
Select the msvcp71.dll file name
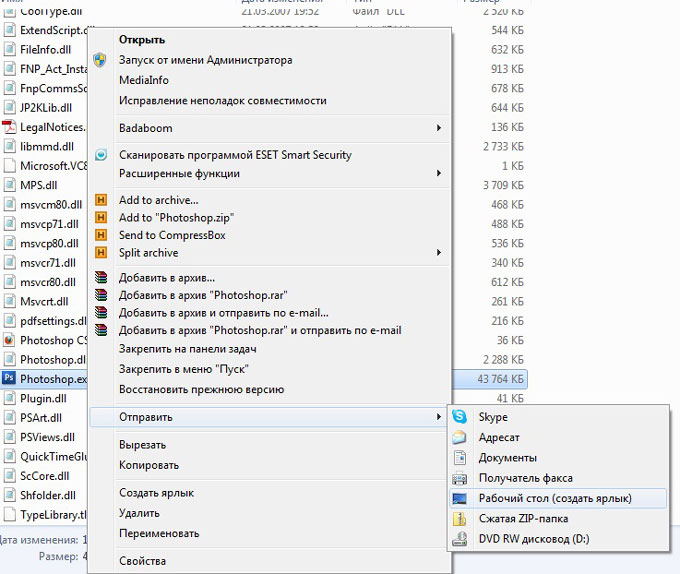point(49,224)
